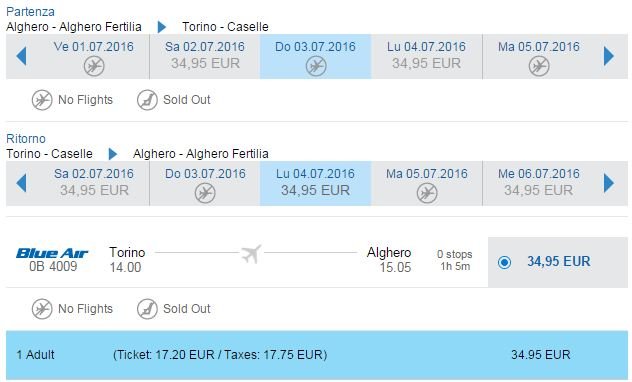Viewport: 632px width, 382px height.
Task: Select departure date Sa 02.07.2016
Action: click(205, 56)
